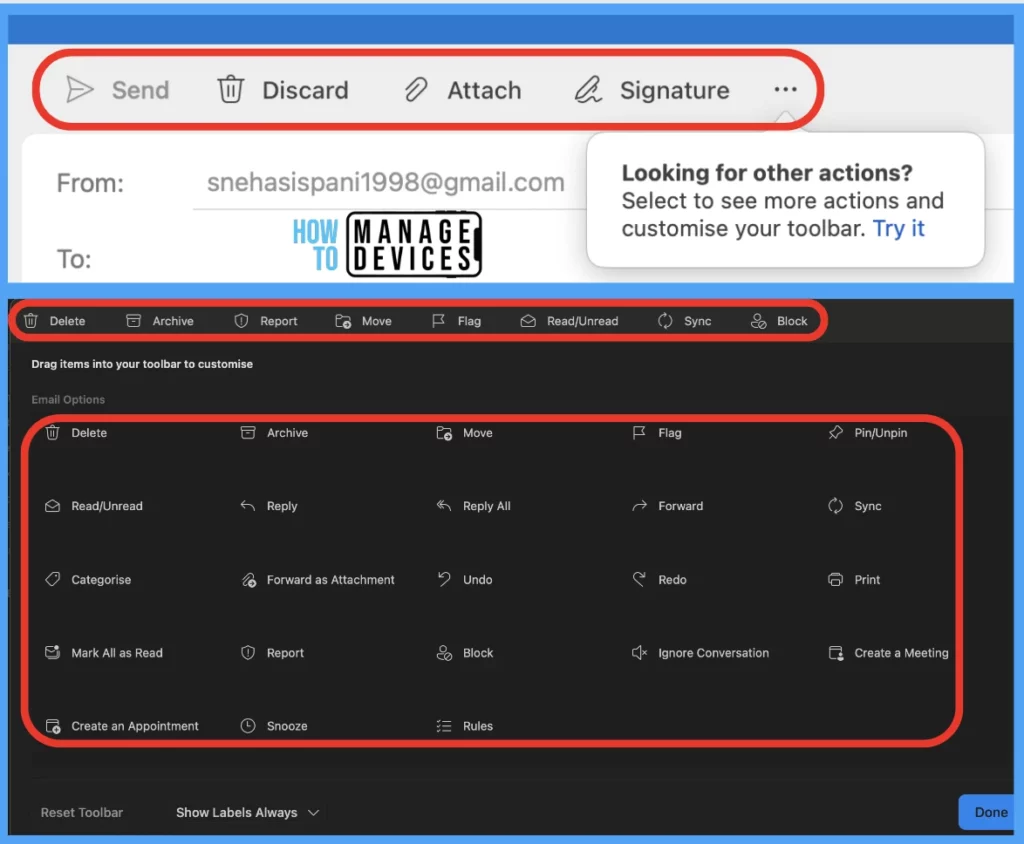Select the Ignore Conversation item
This screenshot has width=1024, height=844.
coord(700,653)
